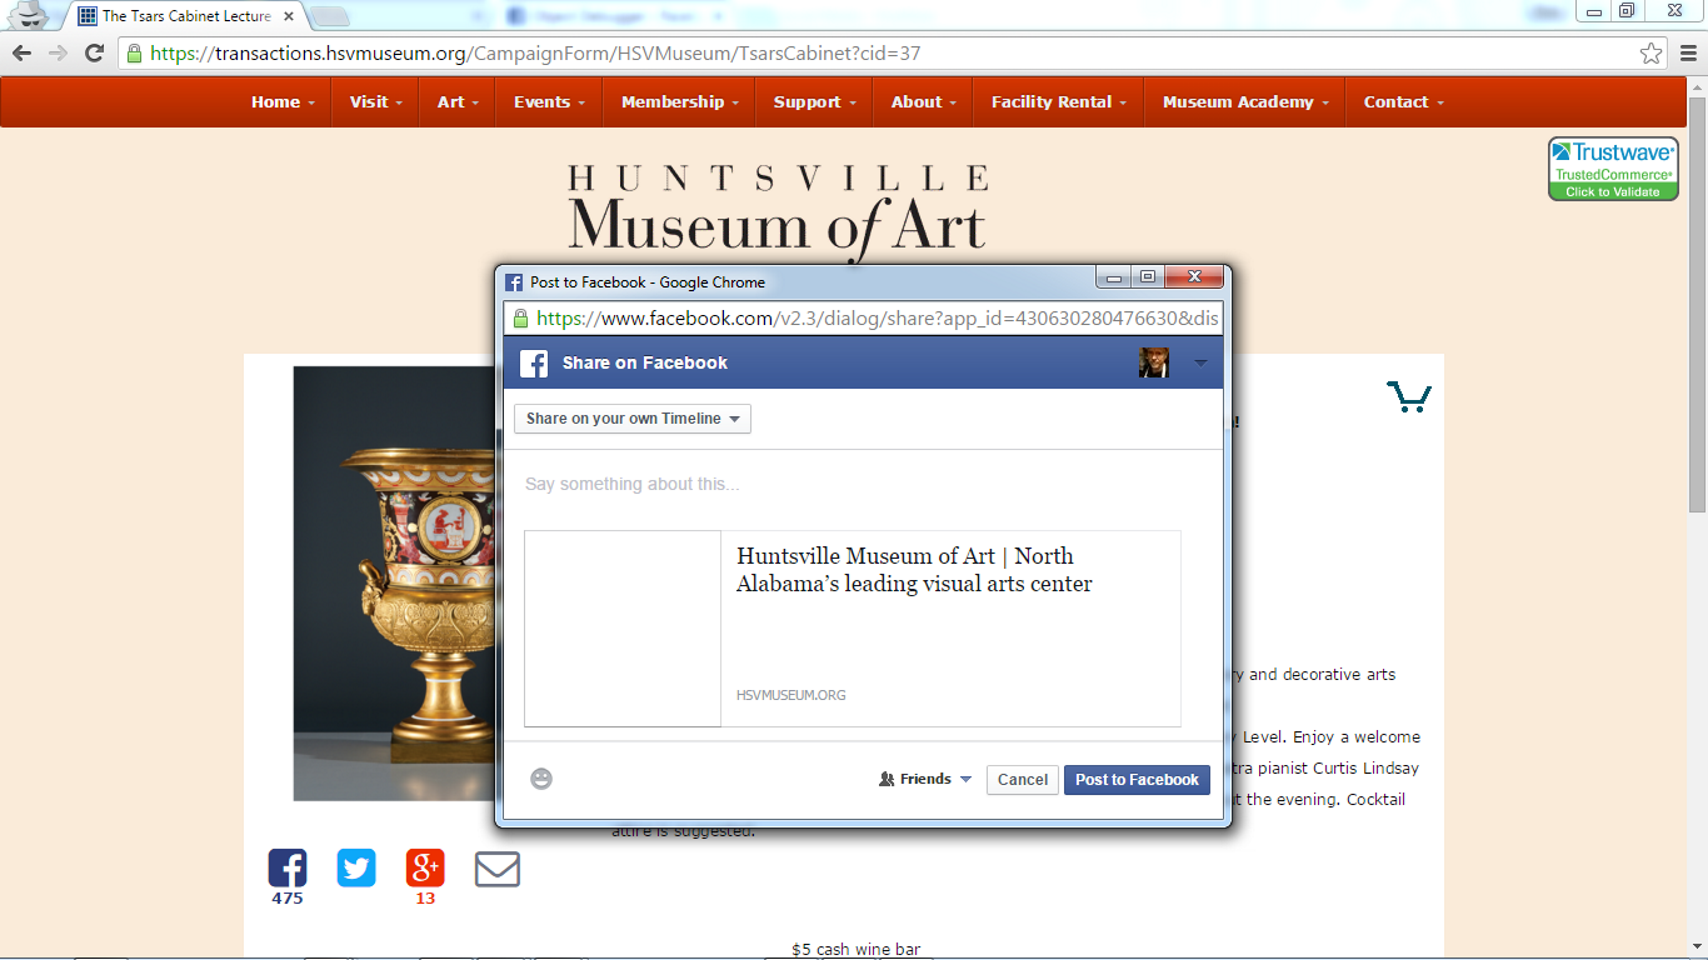The width and height of the screenshot is (1708, 960).
Task: Expand the Support menu
Action: click(x=815, y=102)
